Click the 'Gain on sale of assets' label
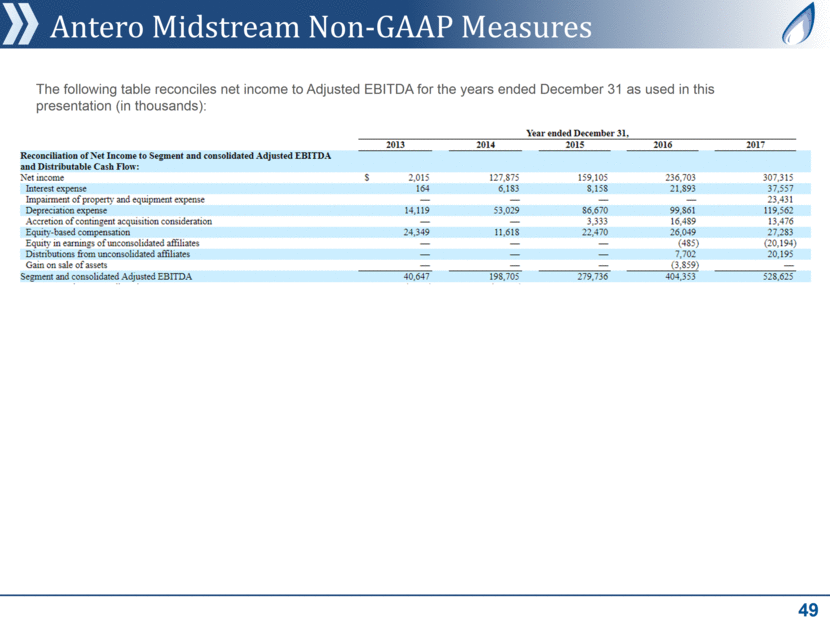The image size is (830, 623). pyautogui.click(x=66, y=265)
